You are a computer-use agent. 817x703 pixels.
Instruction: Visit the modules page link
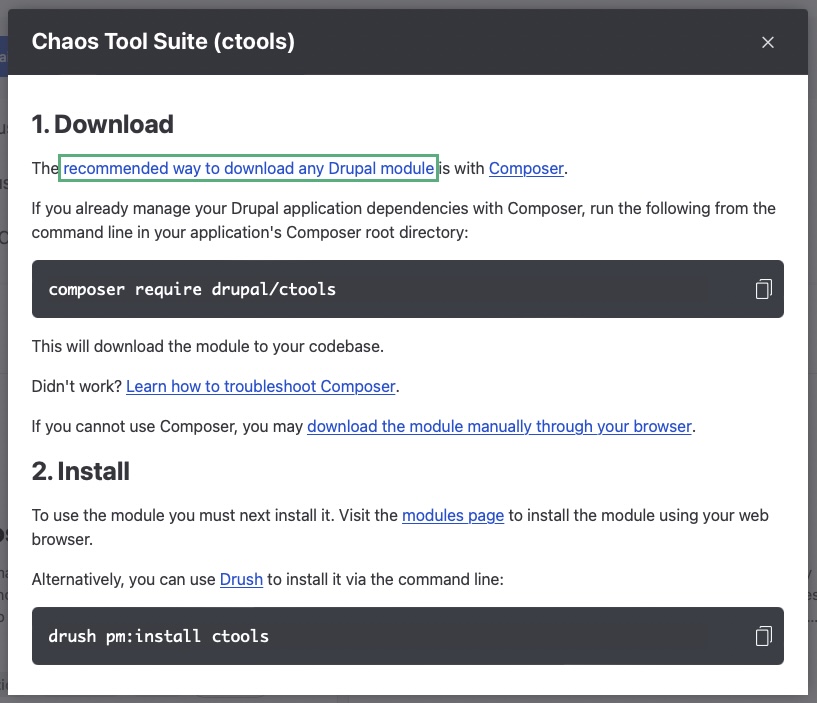pos(452,515)
